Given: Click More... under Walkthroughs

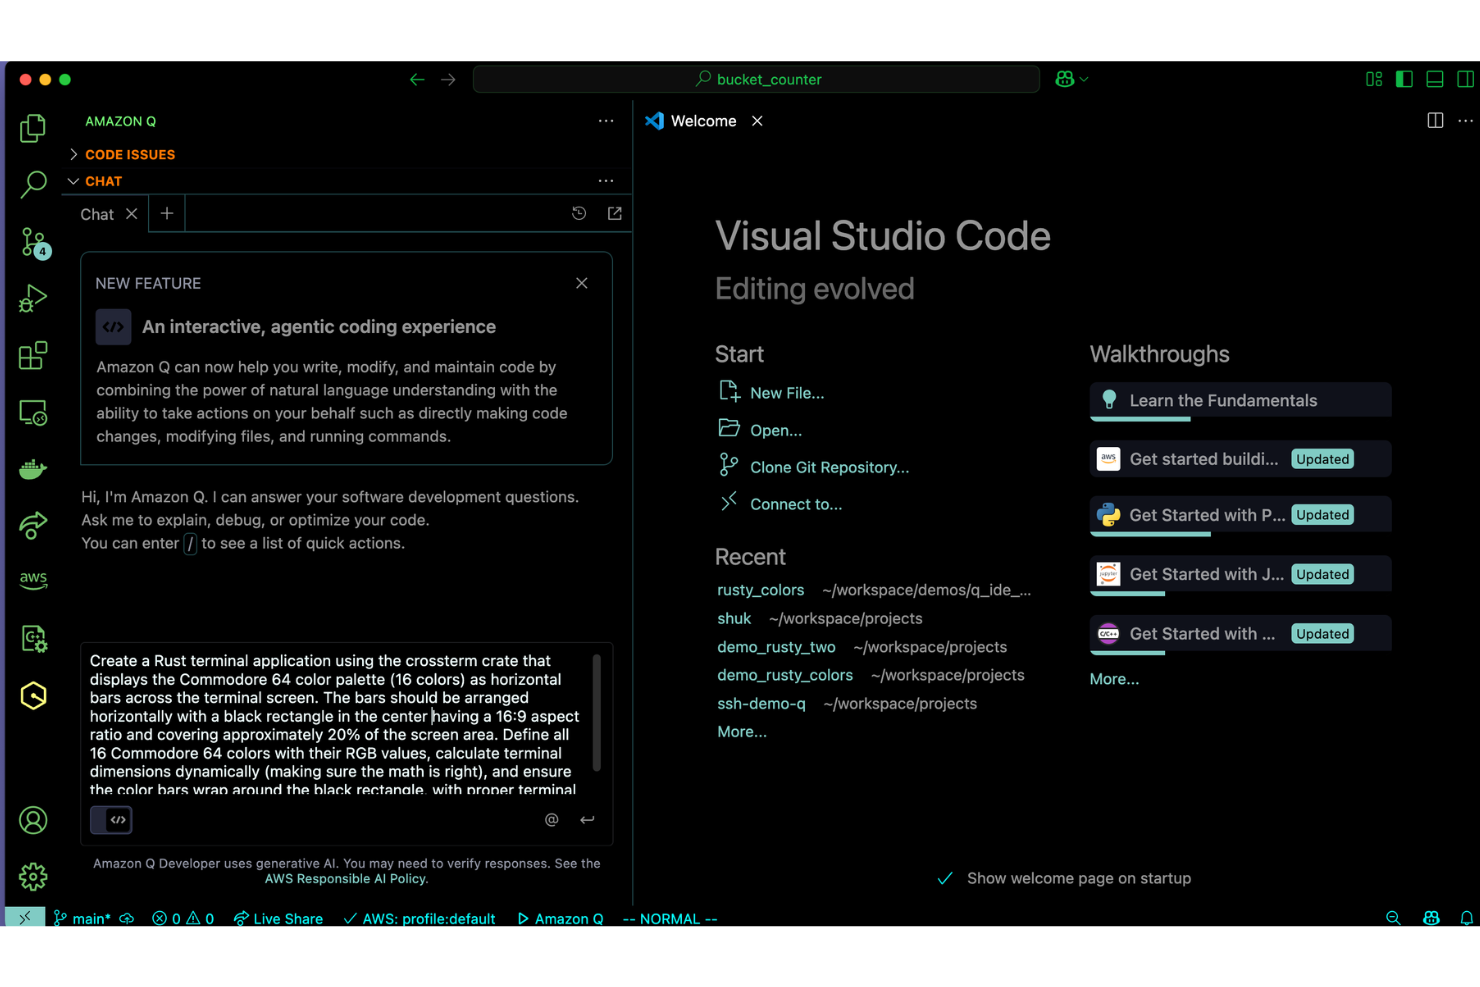Looking at the screenshot, I should (1114, 679).
